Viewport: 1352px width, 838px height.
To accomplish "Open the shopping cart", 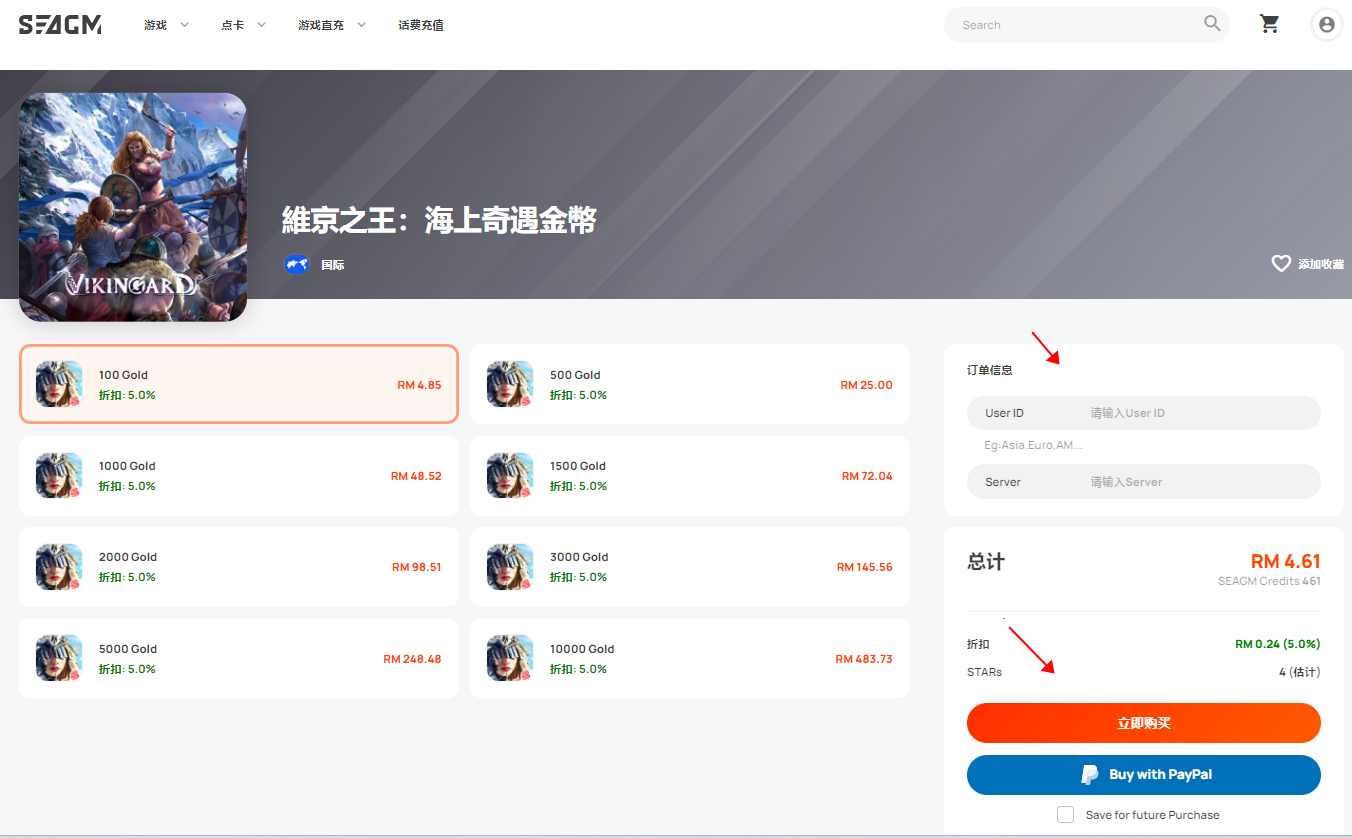I will pyautogui.click(x=1270, y=24).
